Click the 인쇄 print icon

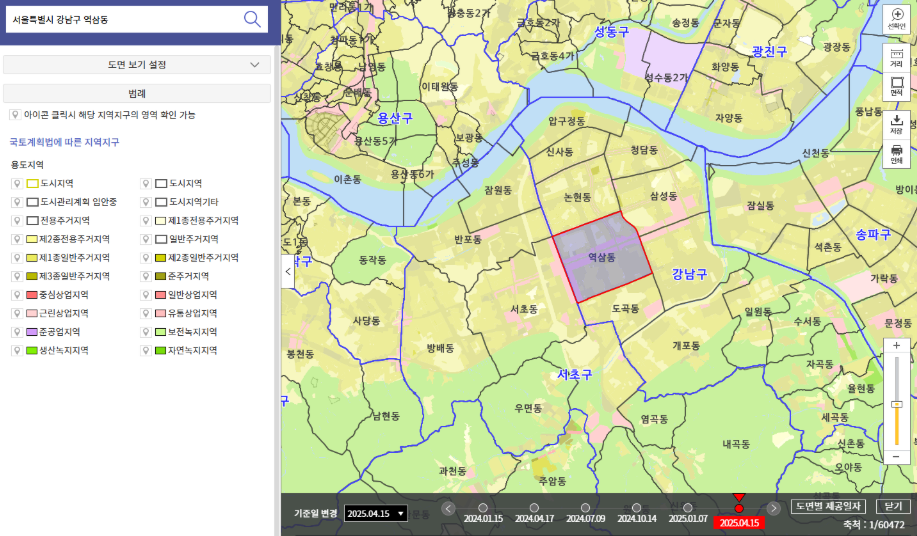click(896, 154)
